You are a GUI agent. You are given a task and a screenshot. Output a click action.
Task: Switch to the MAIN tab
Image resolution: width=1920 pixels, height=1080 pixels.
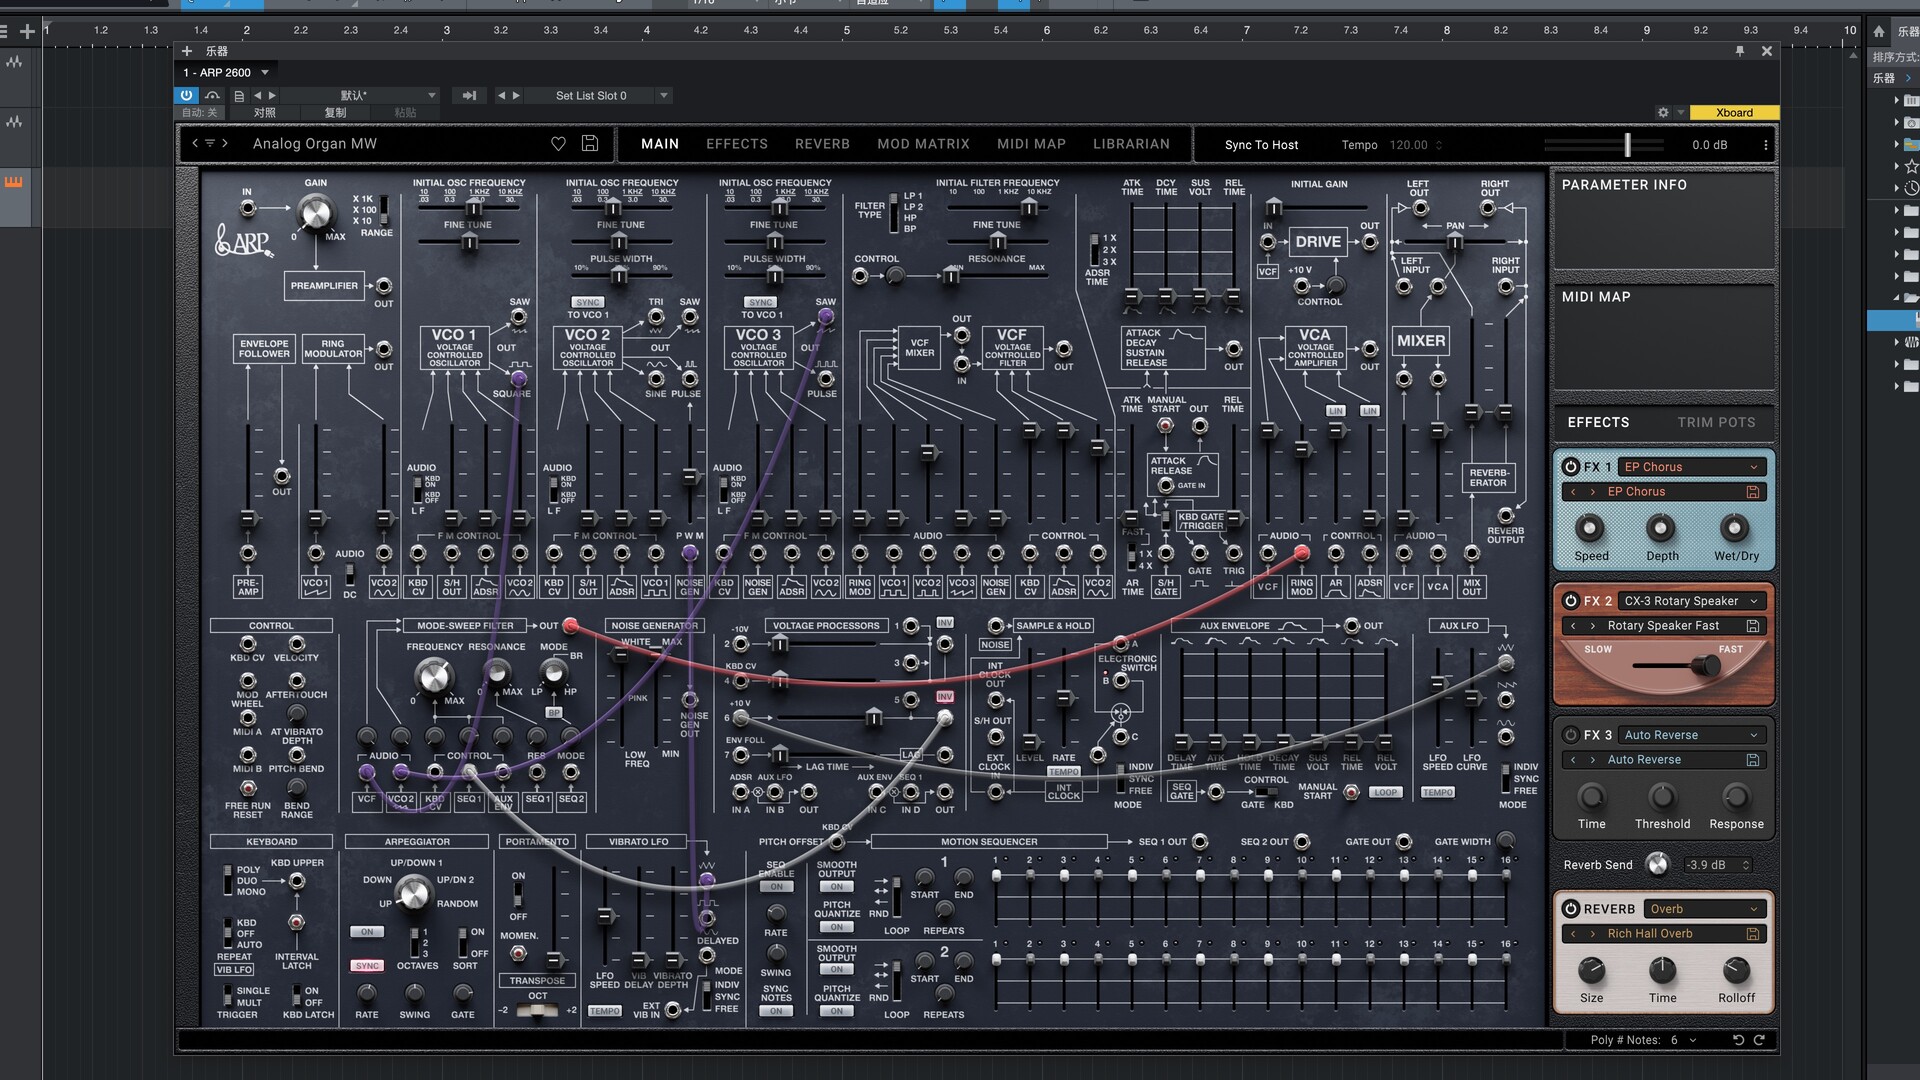[660, 144]
